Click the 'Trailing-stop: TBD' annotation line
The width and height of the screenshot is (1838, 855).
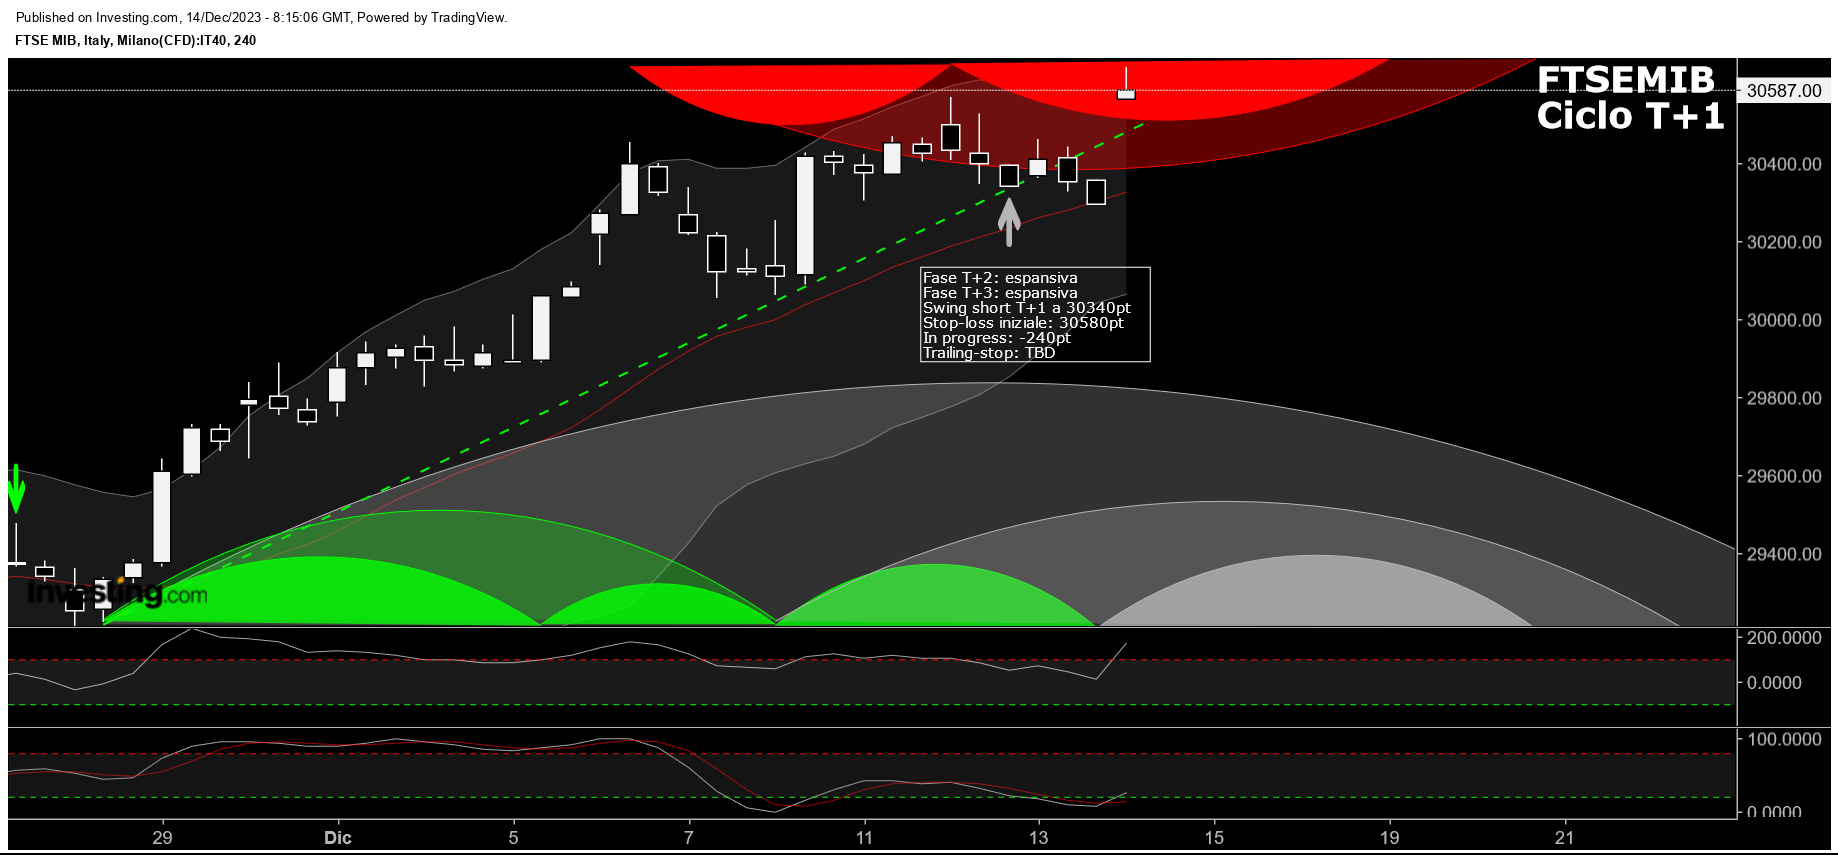pos(989,353)
